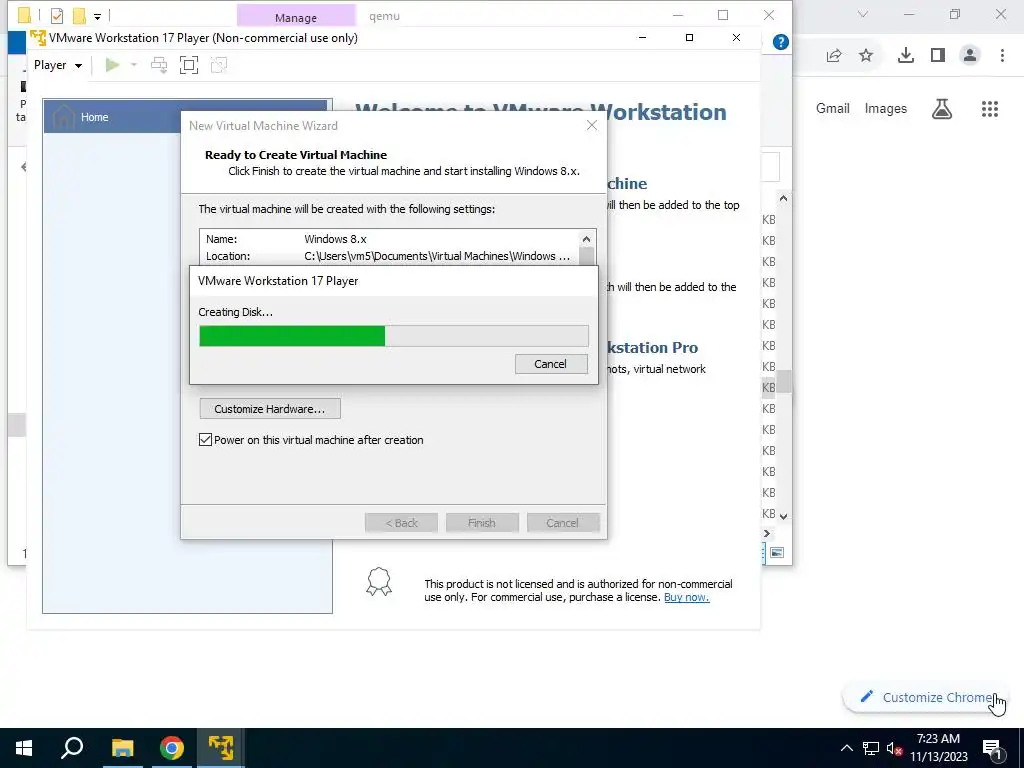Image resolution: width=1024 pixels, height=768 pixels.
Task: Click the VMware Workstation title bar logo
Action: point(38,38)
